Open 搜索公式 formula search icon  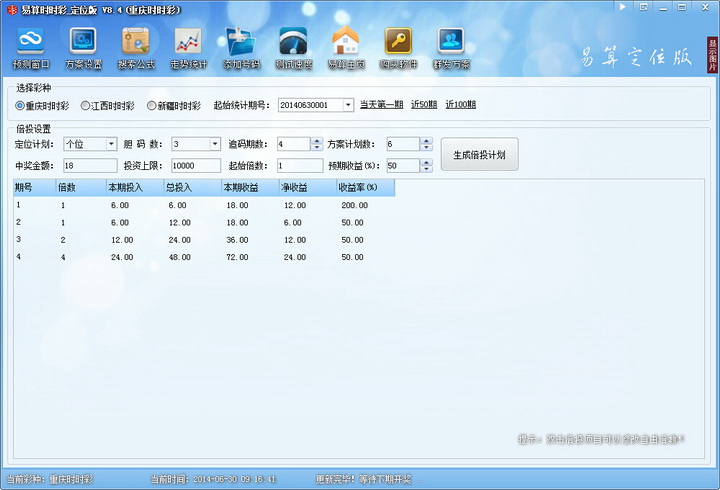pyautogui.click(x=135, y=42)
